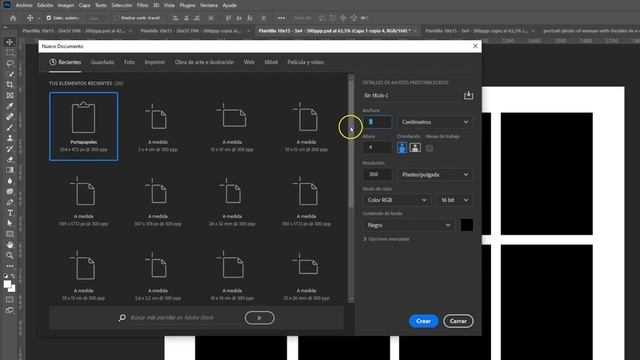The height and width of the screenshot is (360, 640).
Task: Select the Brush tool
Action: point(10,127)
